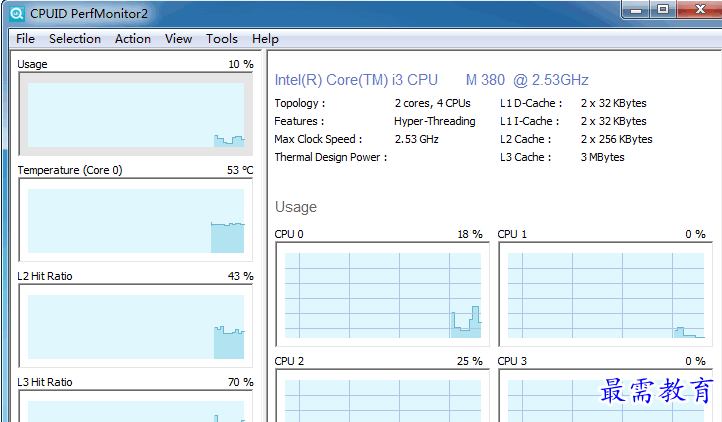Viewport: 722px width, 422px height.
Task: Maximize the PerfMonitor2 window
Action: point(663,9)
